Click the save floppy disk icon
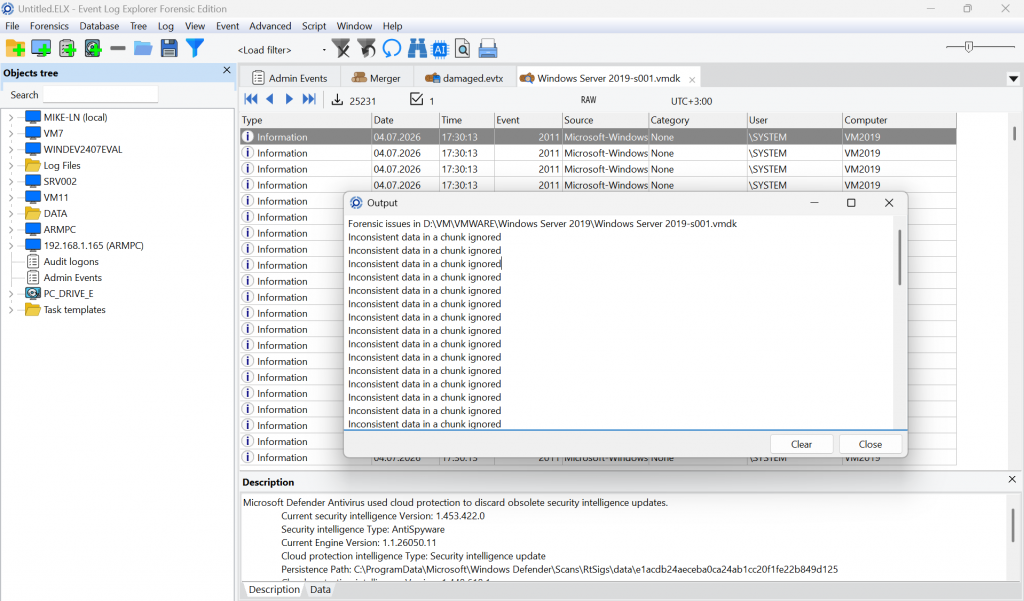The width and height of the screenshot is (1024, 601). [169, 48]
